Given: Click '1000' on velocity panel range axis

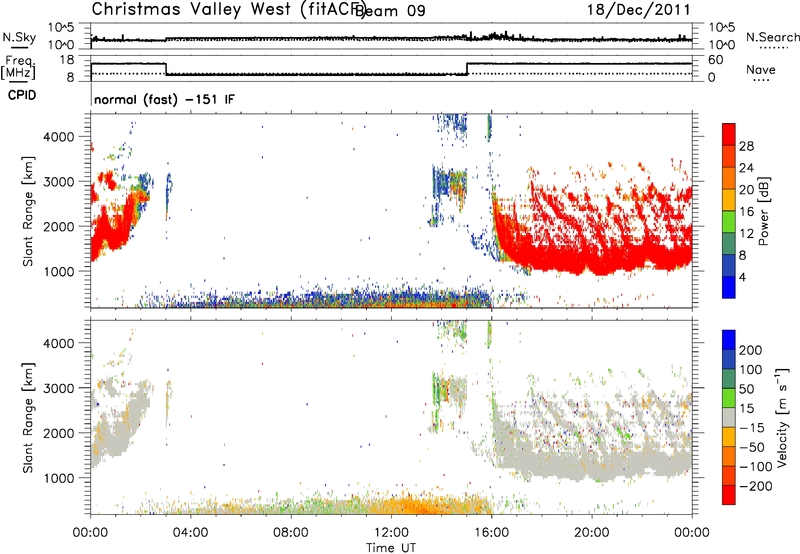Looking at the screenshot, I should (58, 478).
